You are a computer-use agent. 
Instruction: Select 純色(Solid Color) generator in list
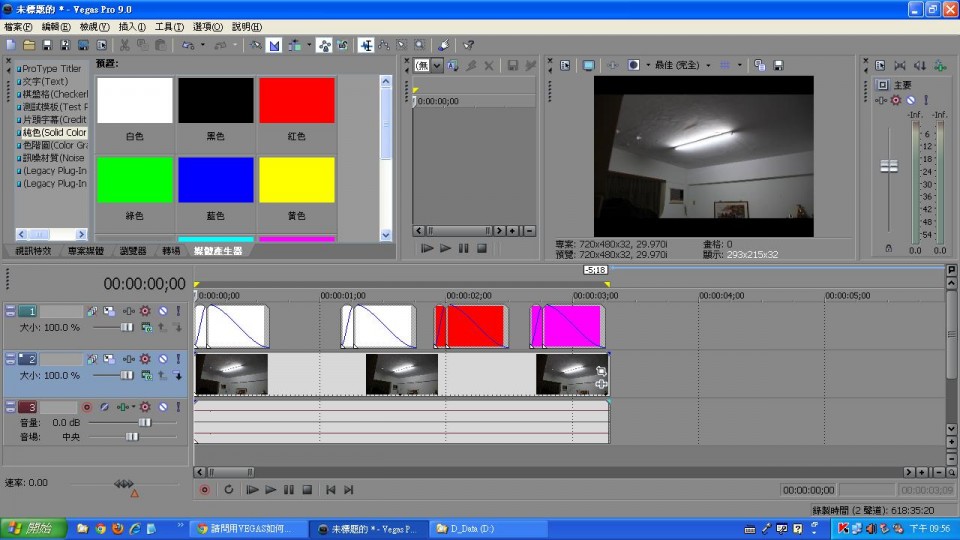(x=52, y=132)
